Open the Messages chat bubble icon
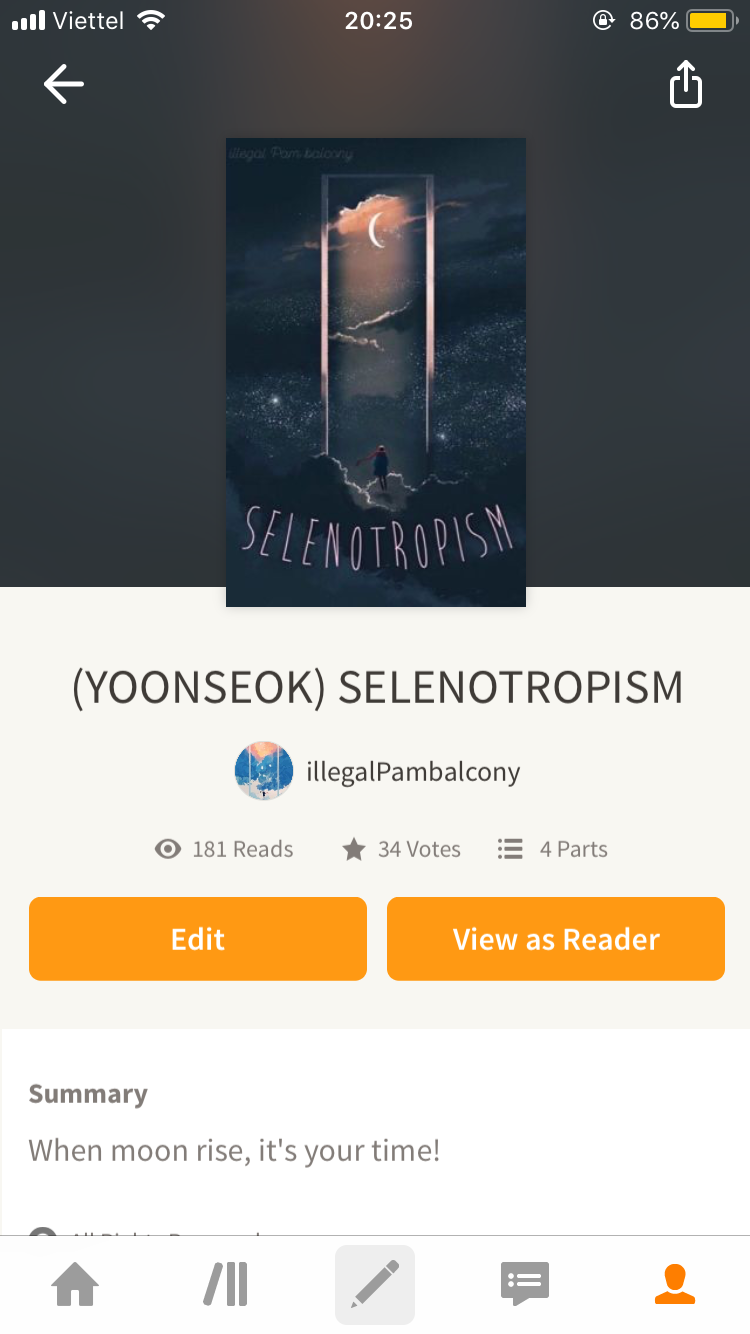Image resolution: width=750 pixels, height=1334 pixels. [x=525, y=1284]
